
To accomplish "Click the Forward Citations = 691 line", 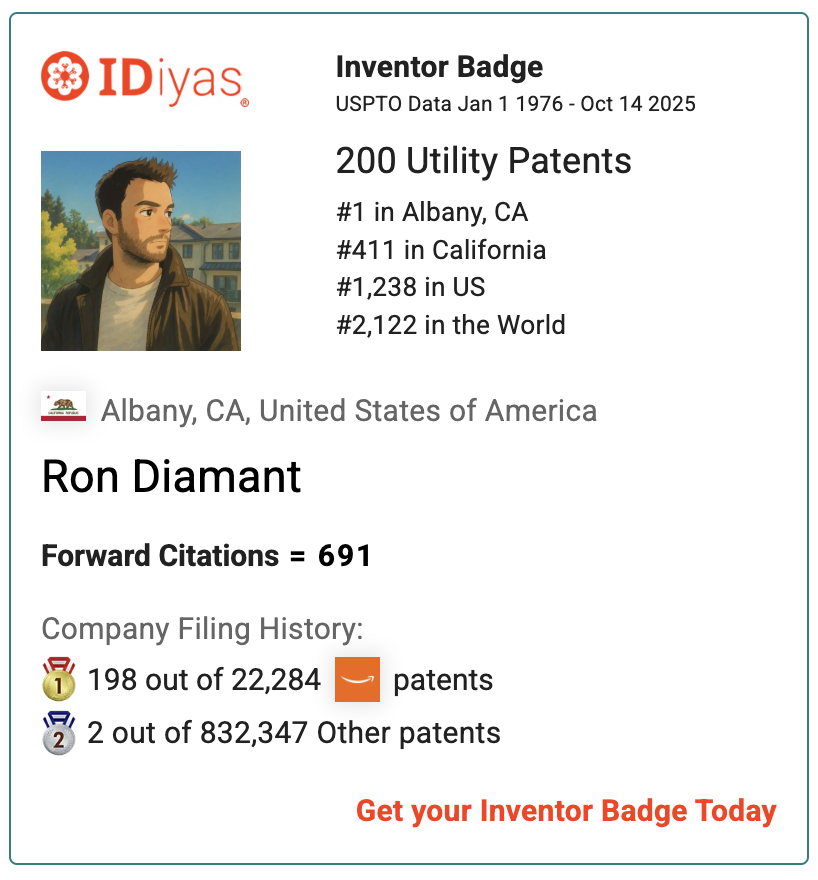I will [x=206, y=556].
